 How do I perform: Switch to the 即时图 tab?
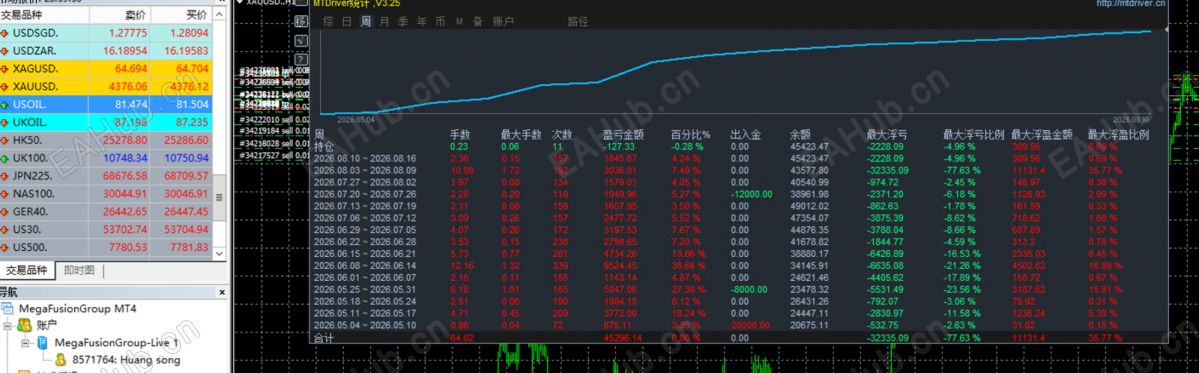point(80,271)
